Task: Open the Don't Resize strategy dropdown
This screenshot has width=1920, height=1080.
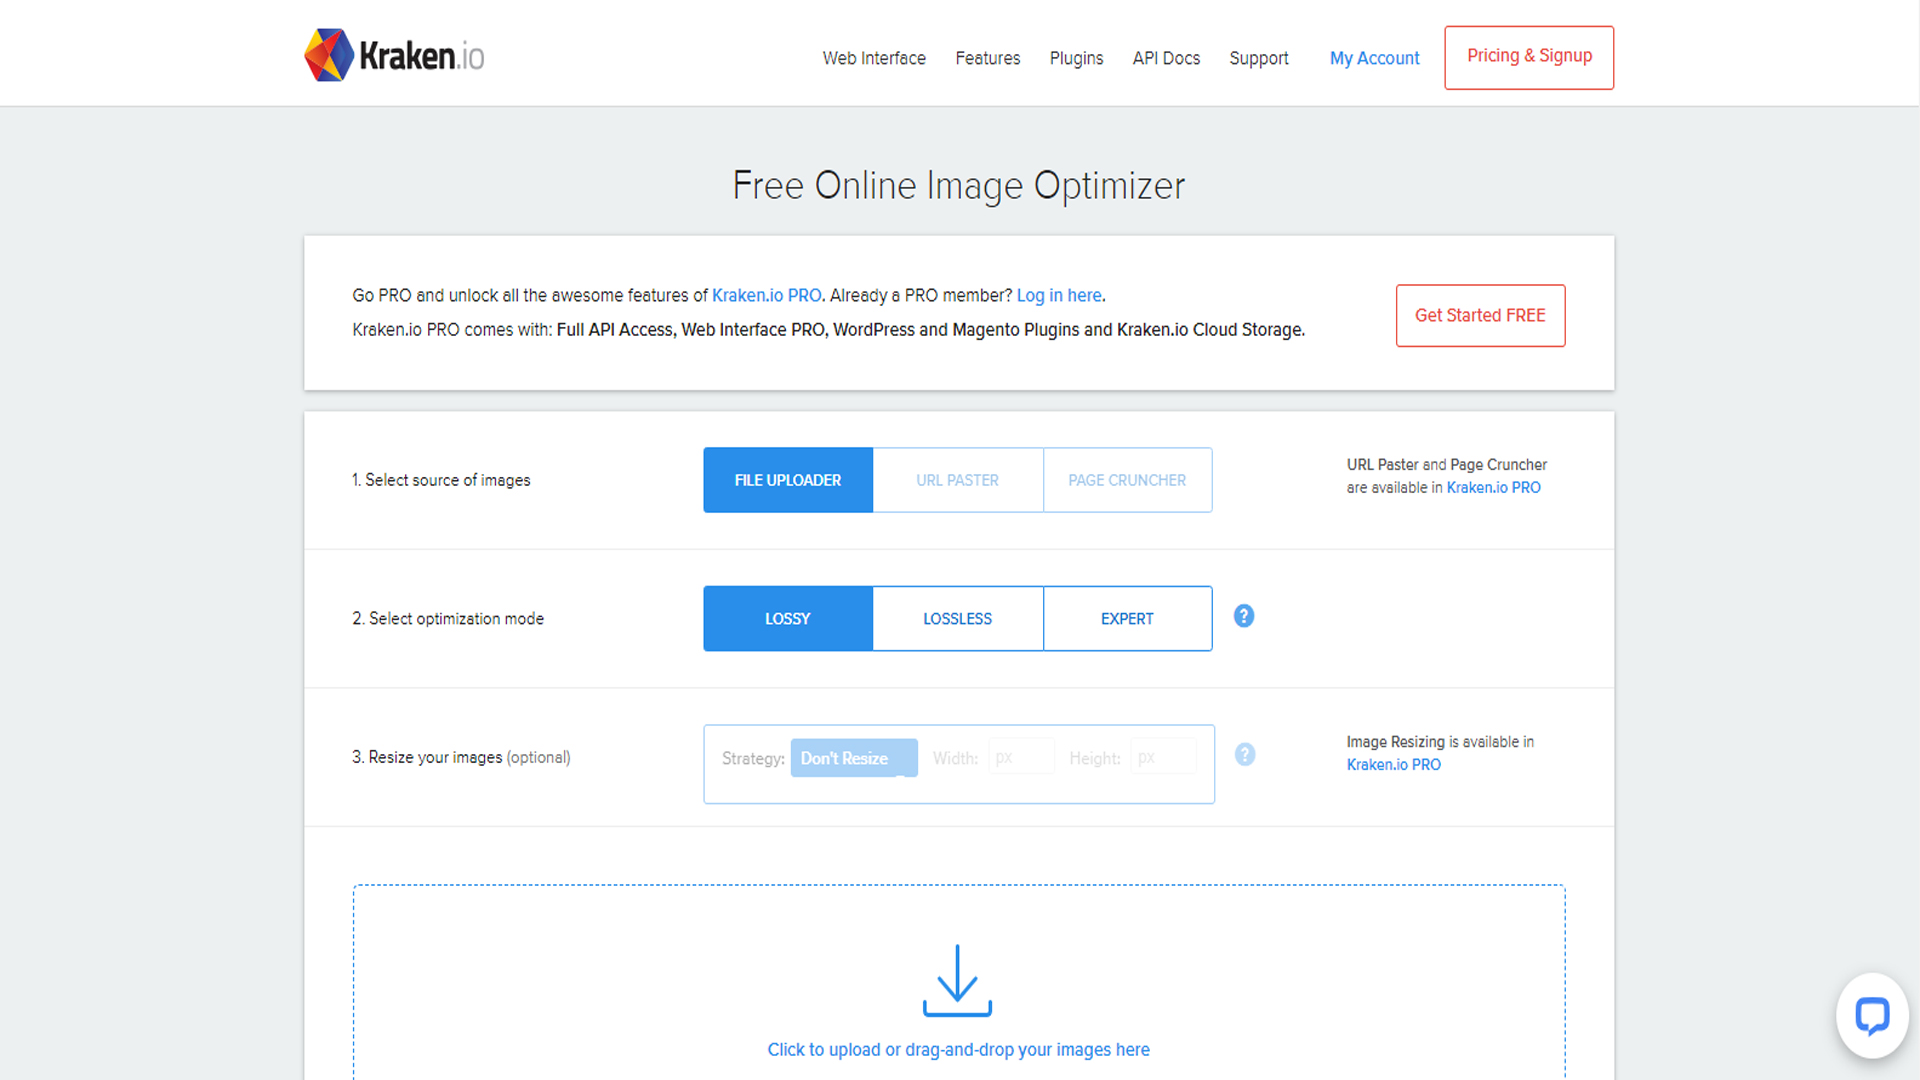Action: pos(853,757)
